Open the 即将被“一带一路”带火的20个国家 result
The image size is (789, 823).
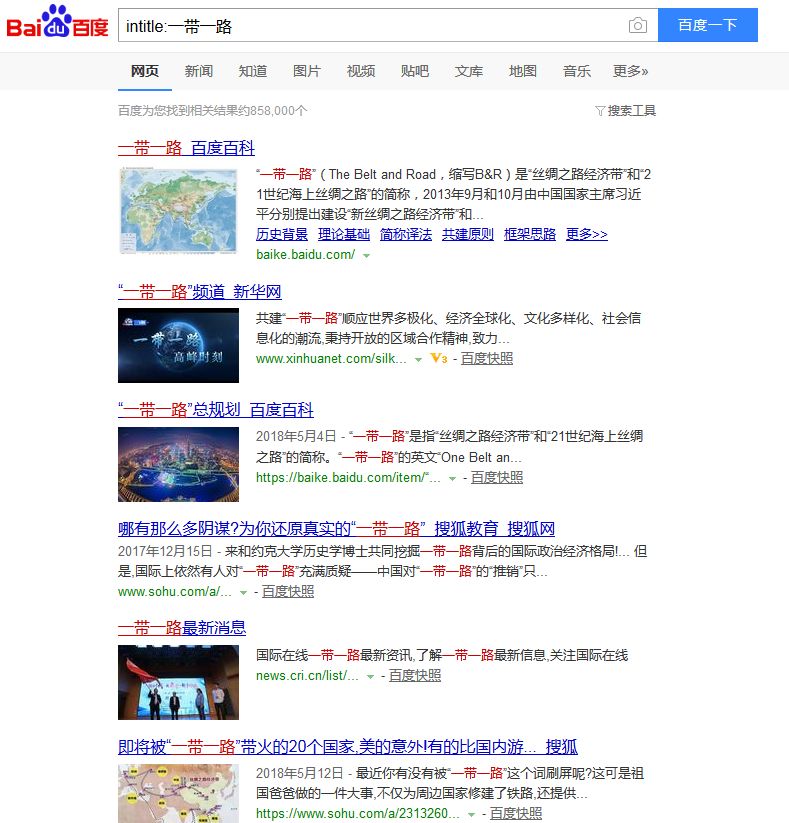tap(348, 746)
